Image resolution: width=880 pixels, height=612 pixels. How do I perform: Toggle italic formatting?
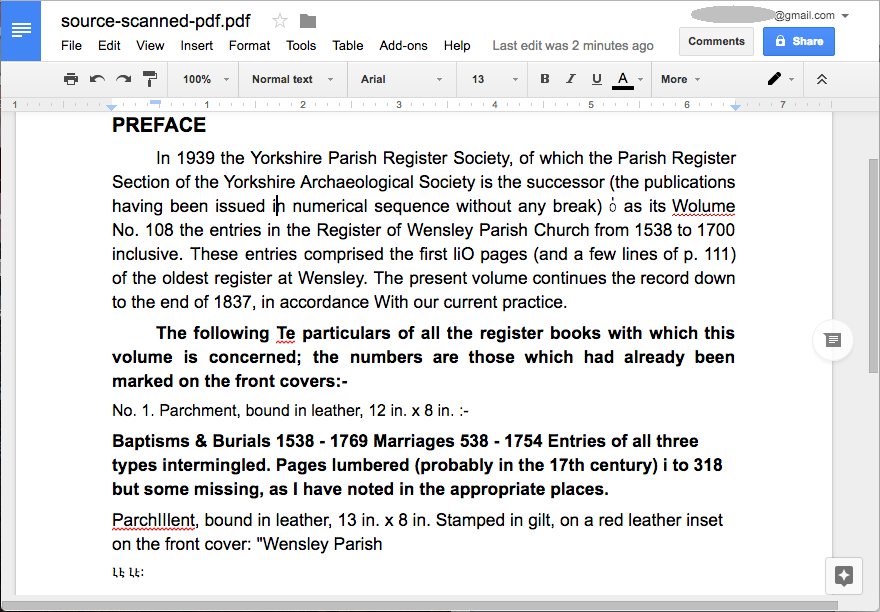571,79
